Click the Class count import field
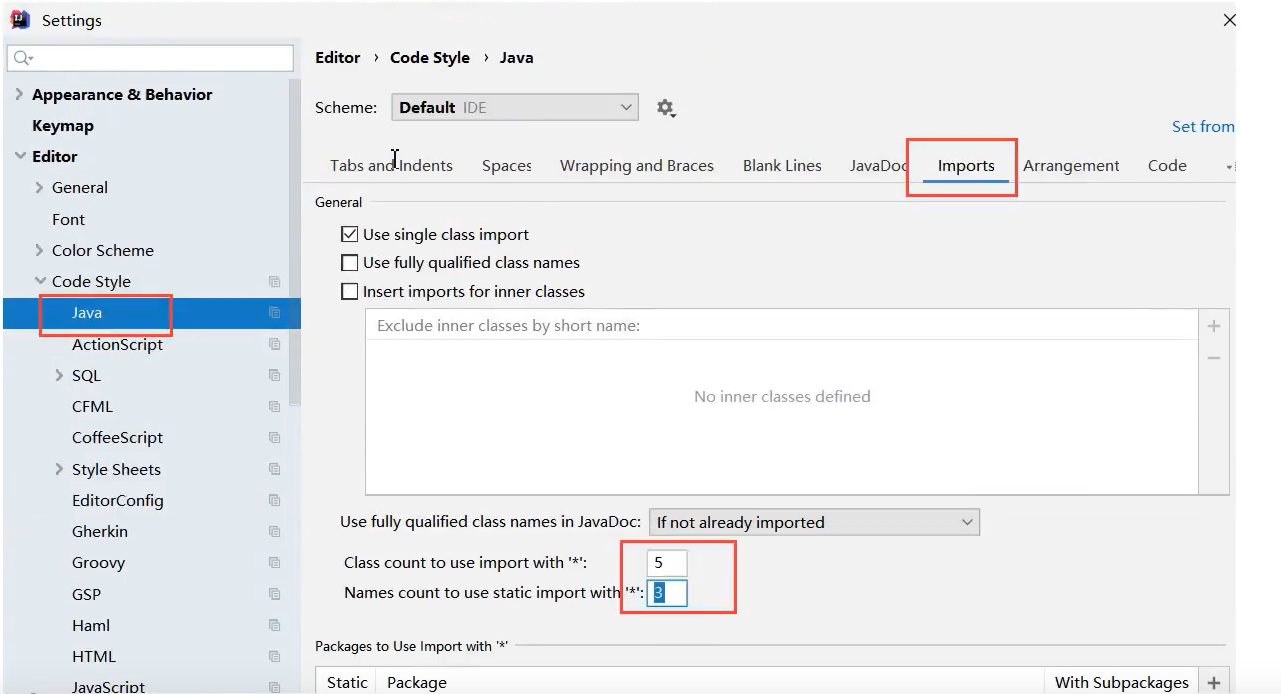 (667, 563)
